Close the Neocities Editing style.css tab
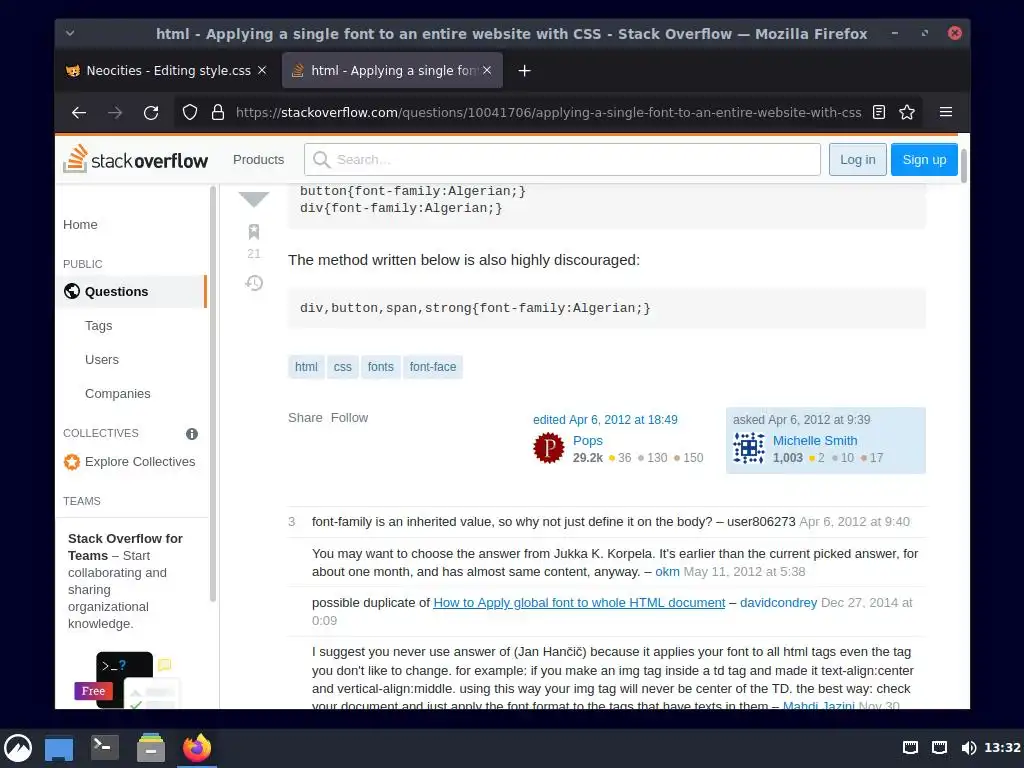Screen dimensions: 1024x768 (262, 70)
